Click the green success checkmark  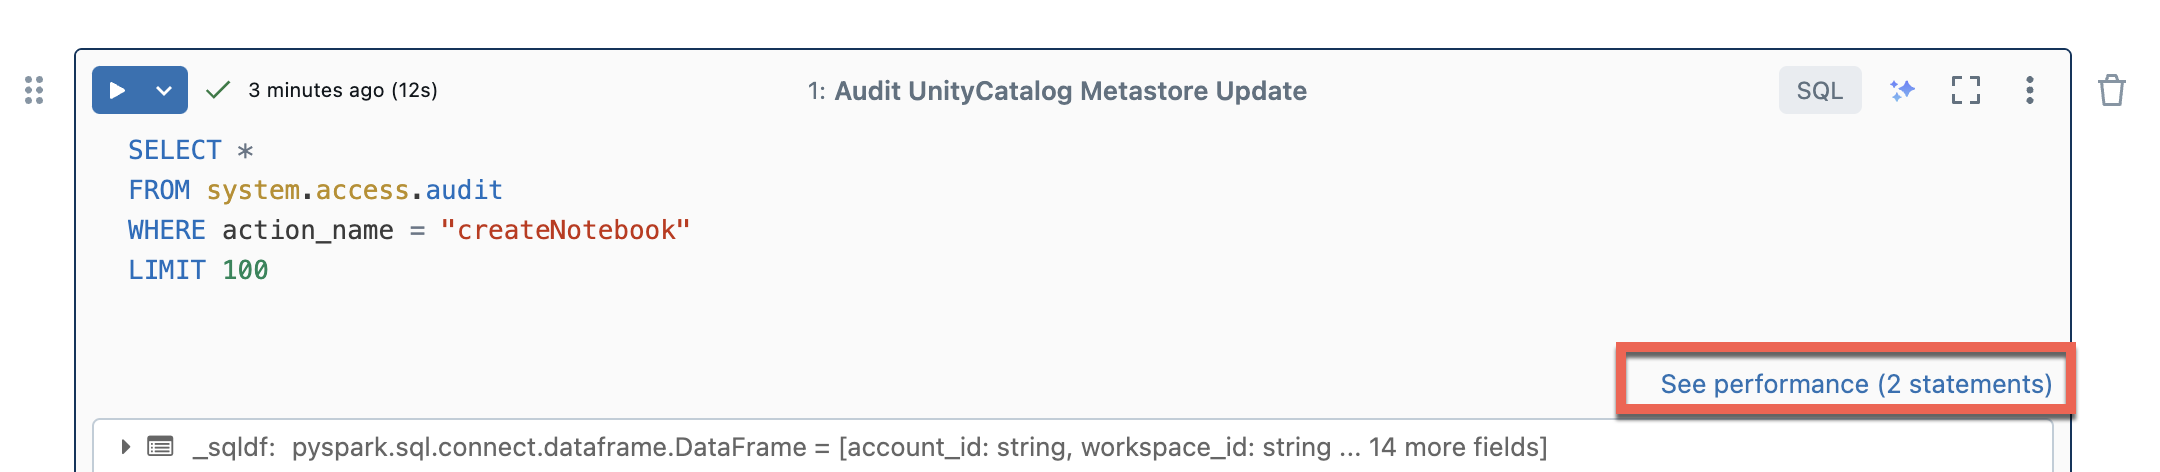pyautogui.click(x=217, y=90)
